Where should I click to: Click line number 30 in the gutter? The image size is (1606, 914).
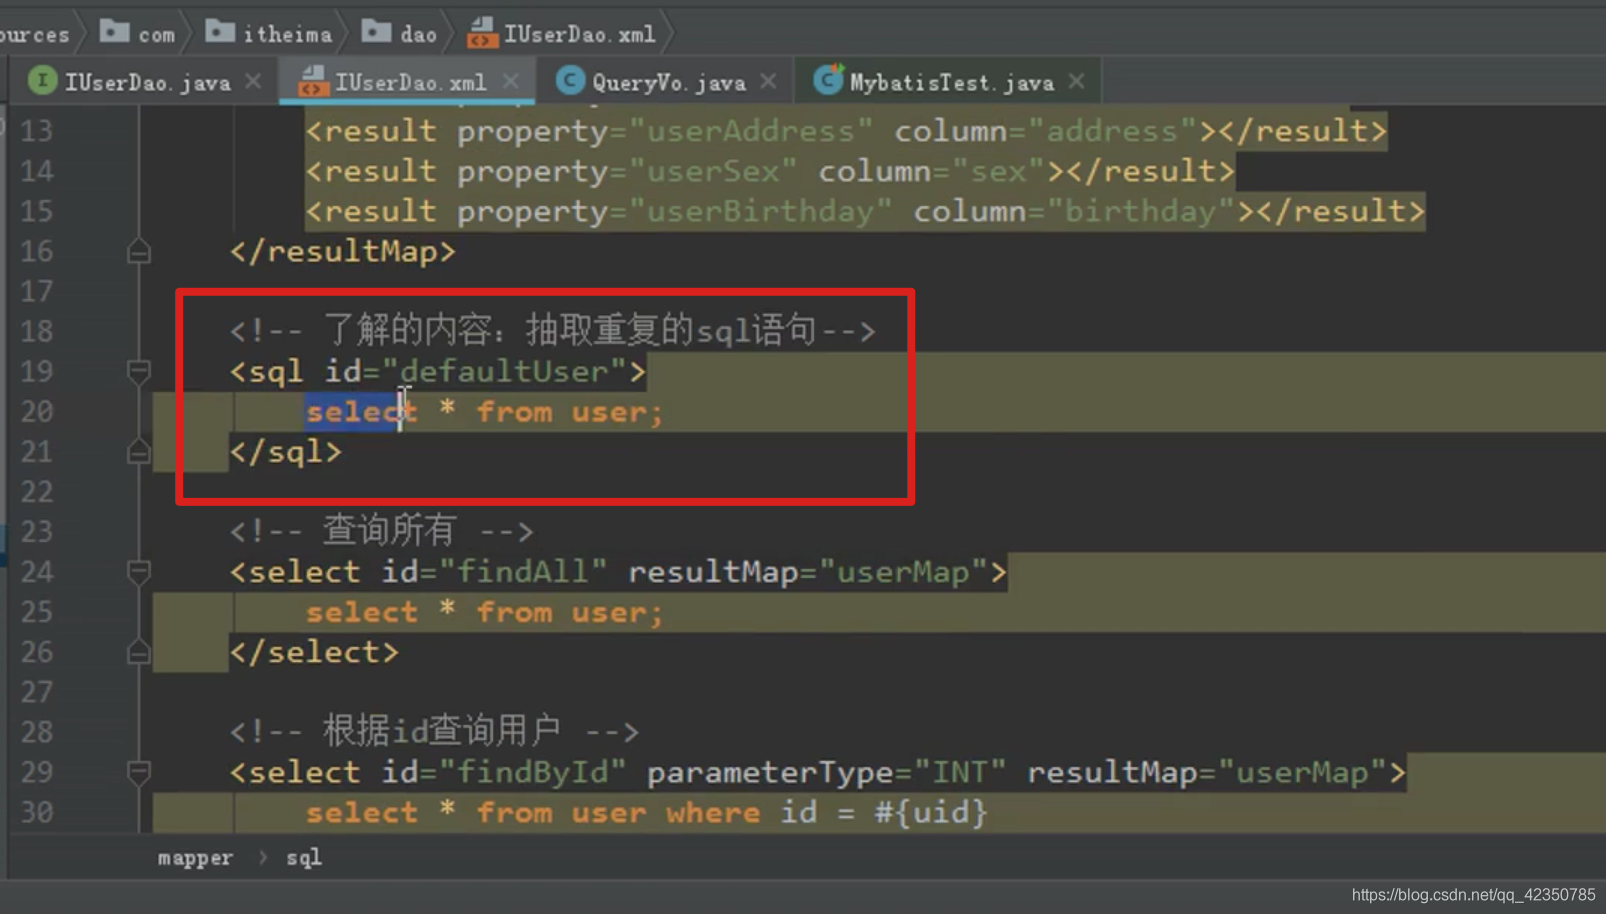point(37,812)
